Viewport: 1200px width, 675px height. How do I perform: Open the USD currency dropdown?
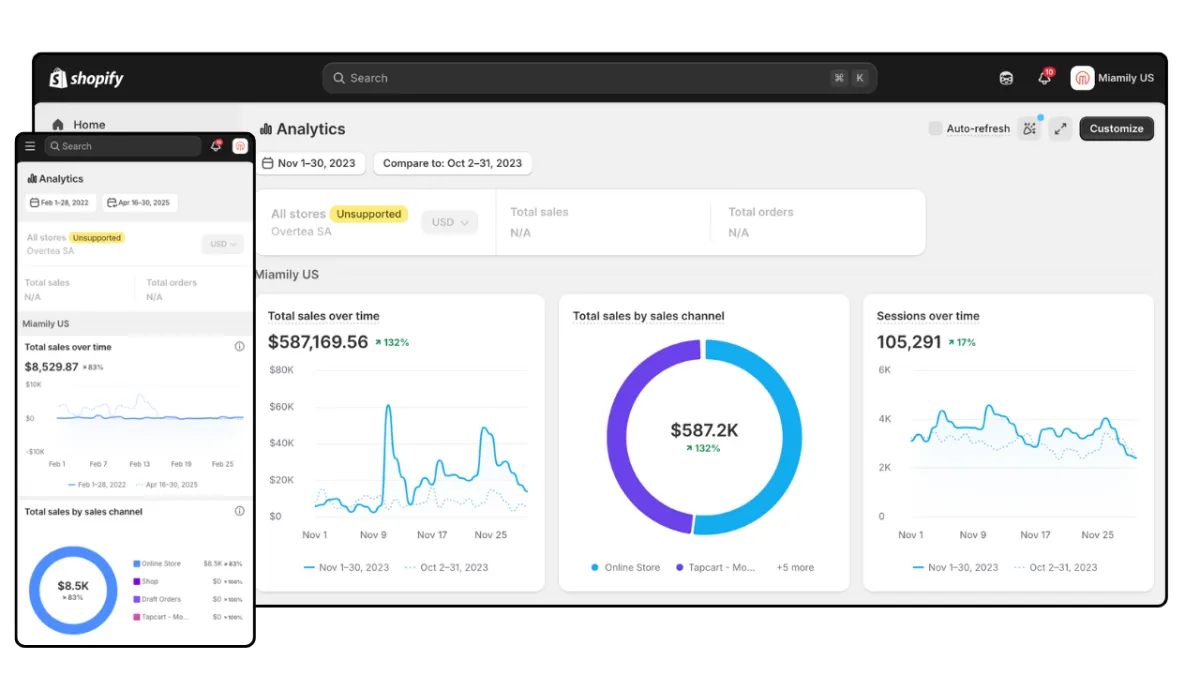click(x=449, y=222)
